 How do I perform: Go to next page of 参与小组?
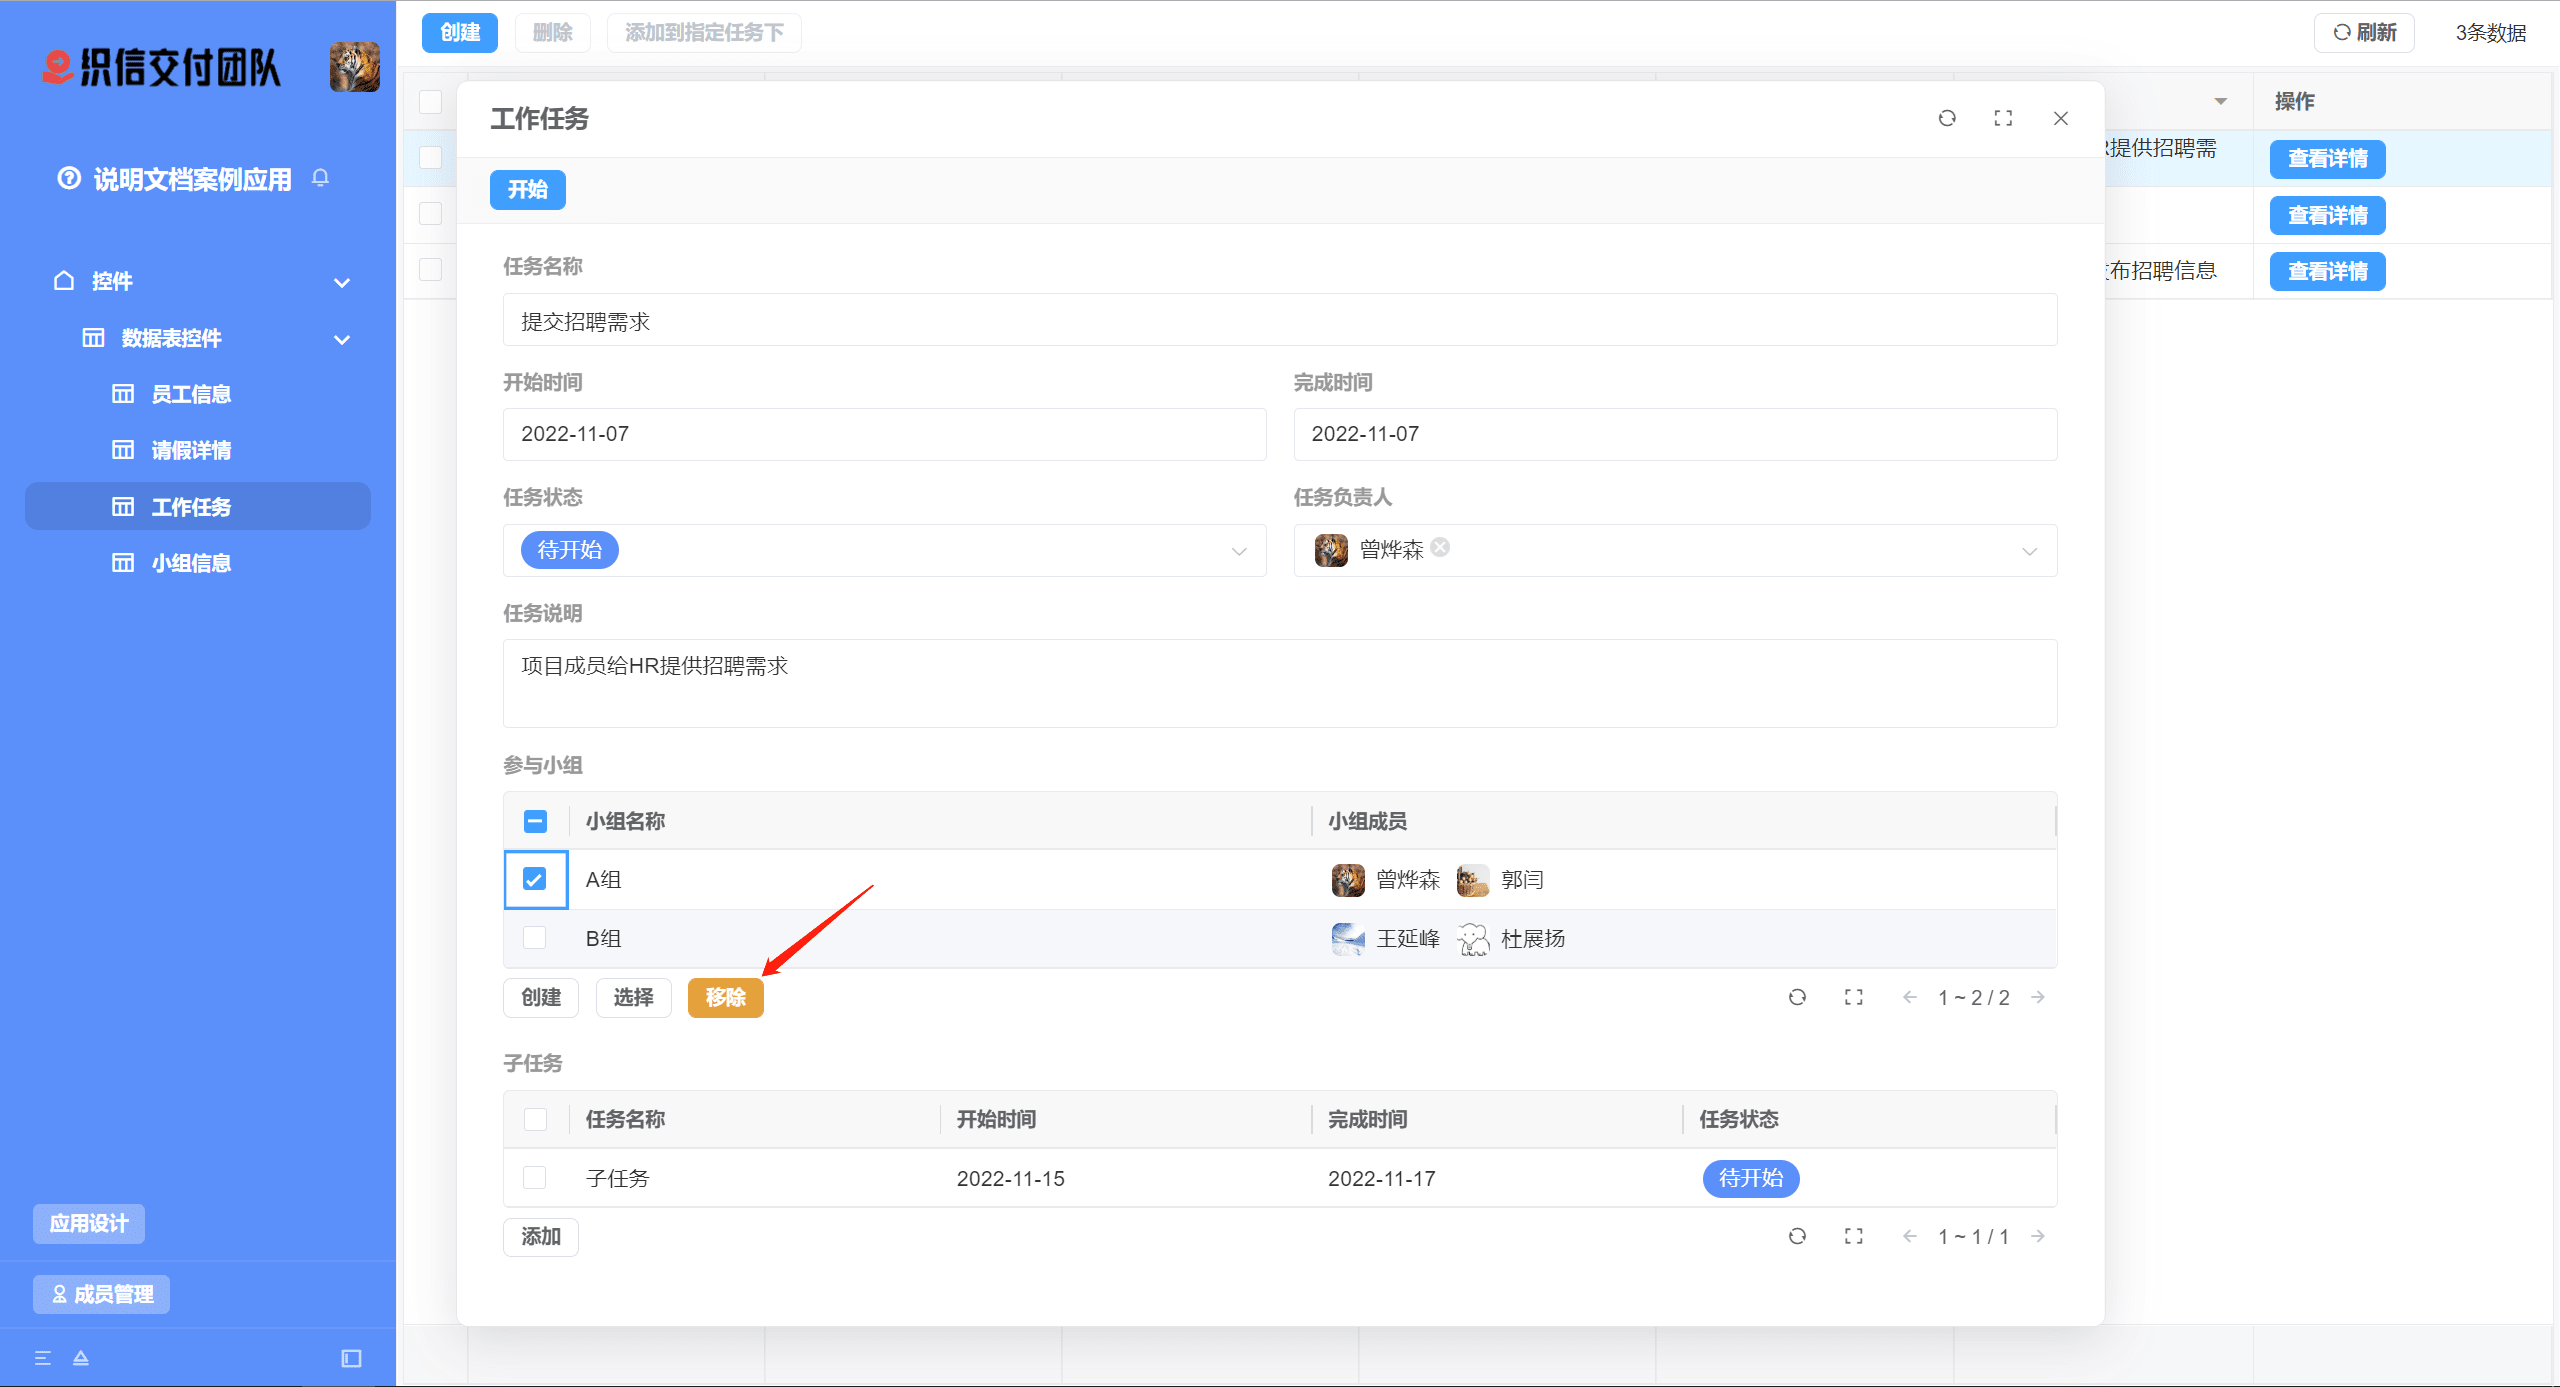pyautogui.click(x=2038, y=997)
